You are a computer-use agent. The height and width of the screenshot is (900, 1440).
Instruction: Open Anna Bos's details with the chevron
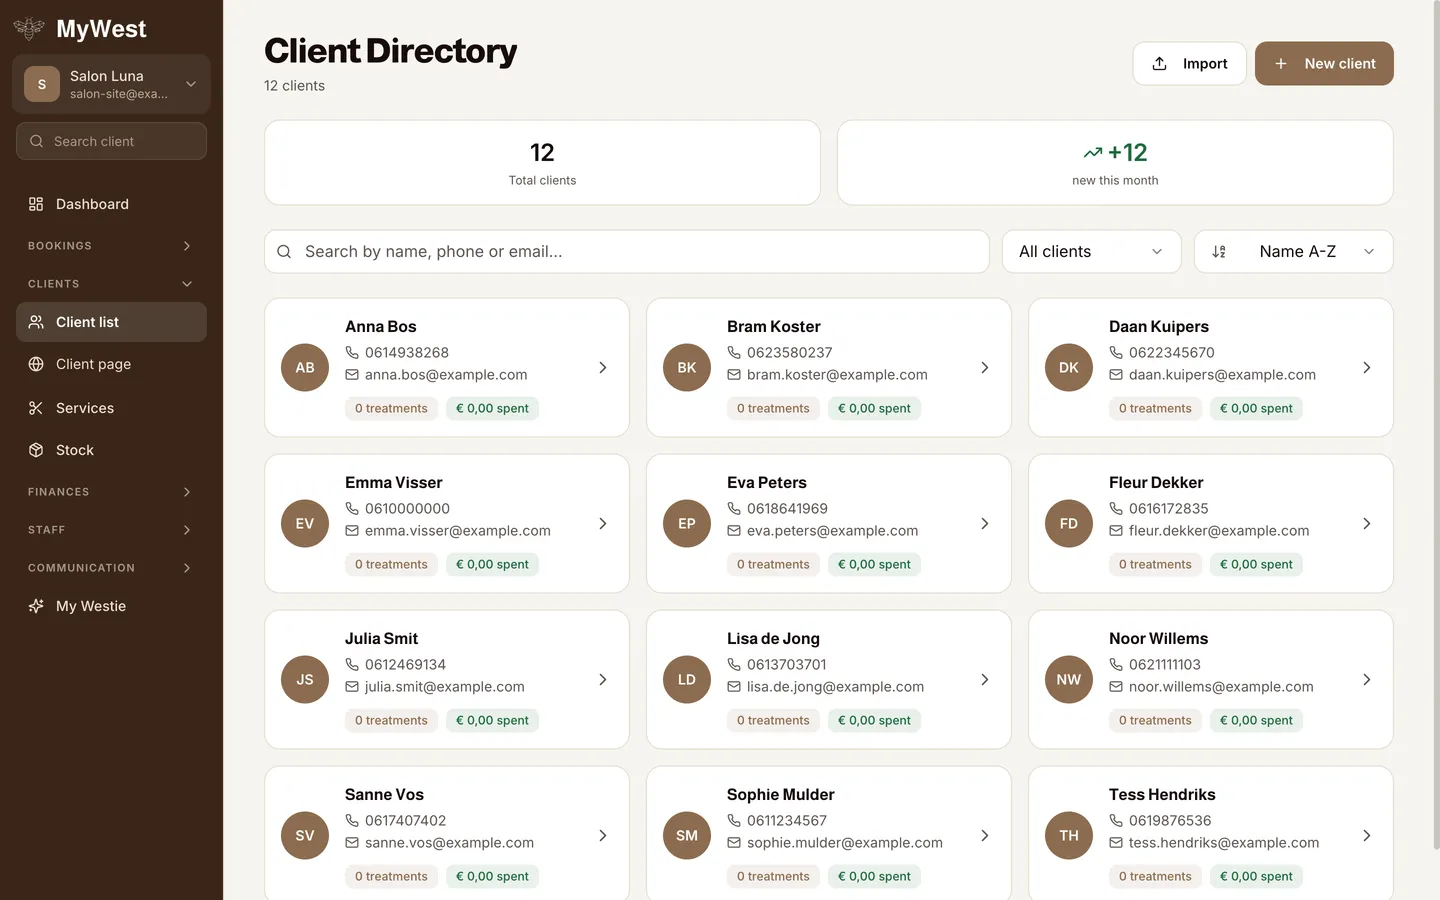coord(603,367)
